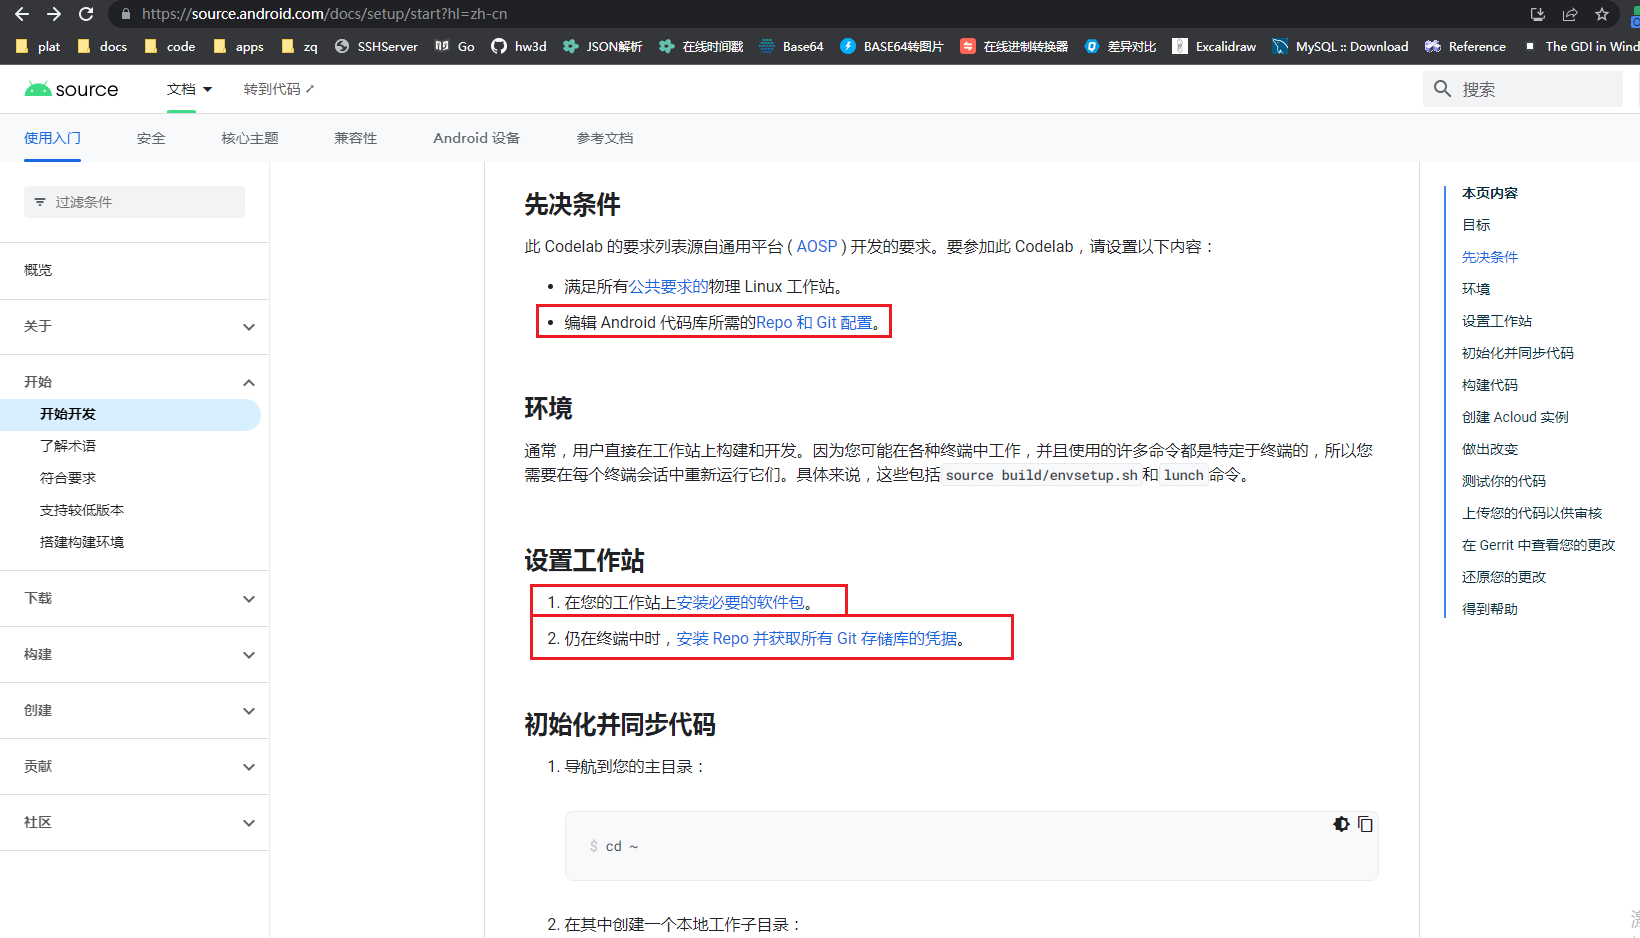Open the Excalidraw bookmark
This screenshot has width=1640, height=938.
coord(1214,46)
